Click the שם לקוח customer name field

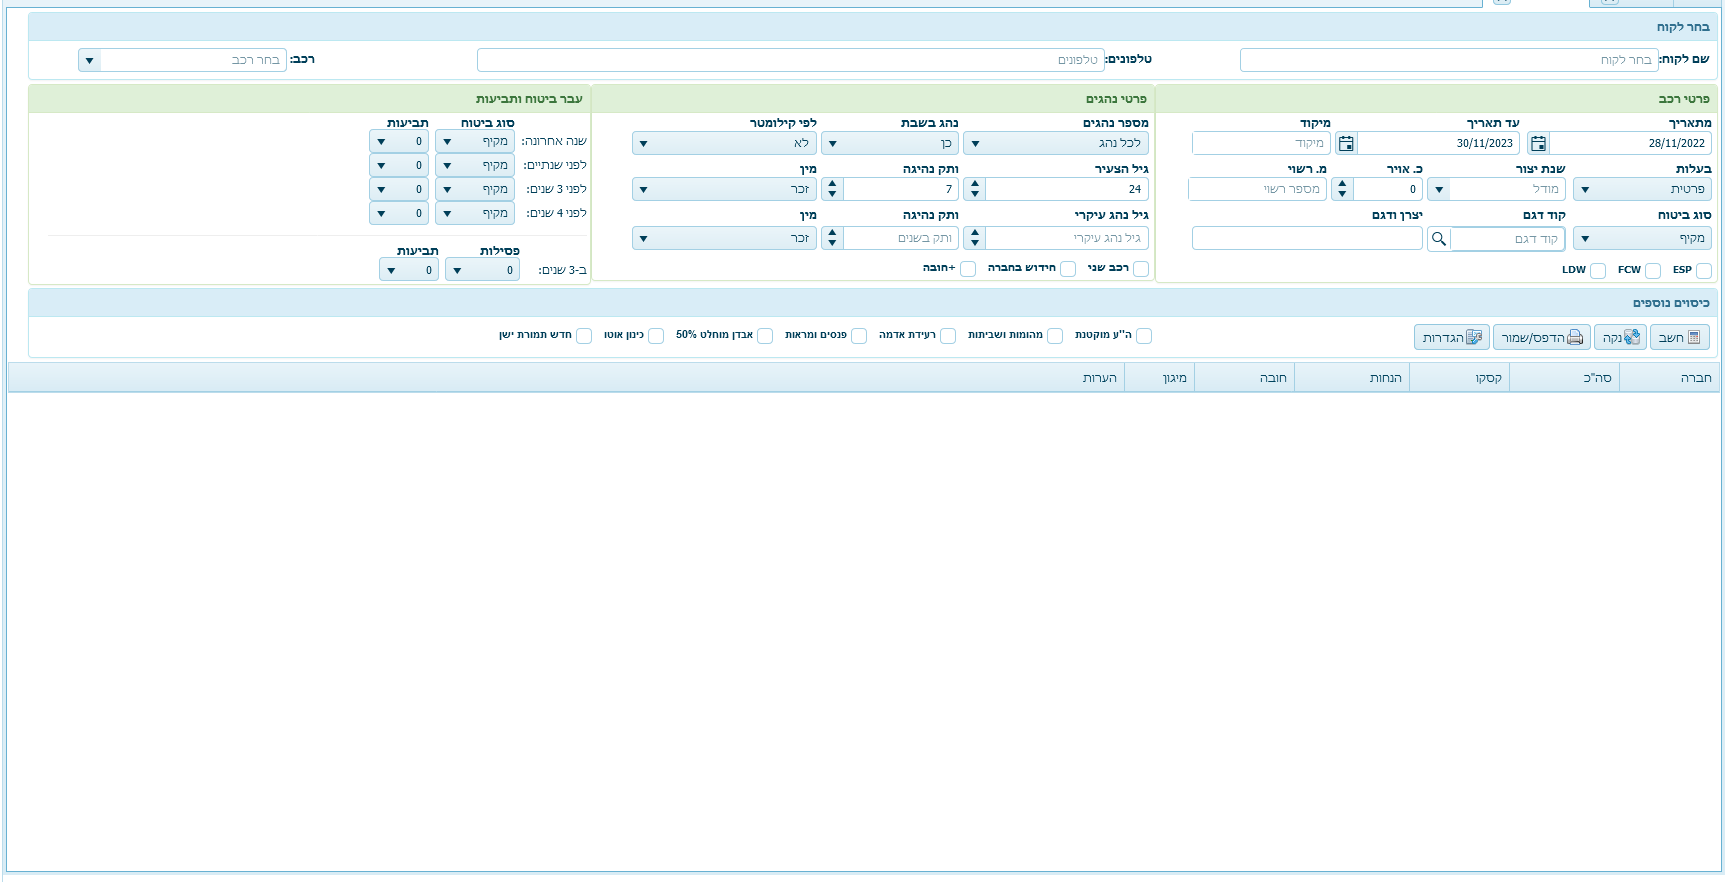(1449, 60)
